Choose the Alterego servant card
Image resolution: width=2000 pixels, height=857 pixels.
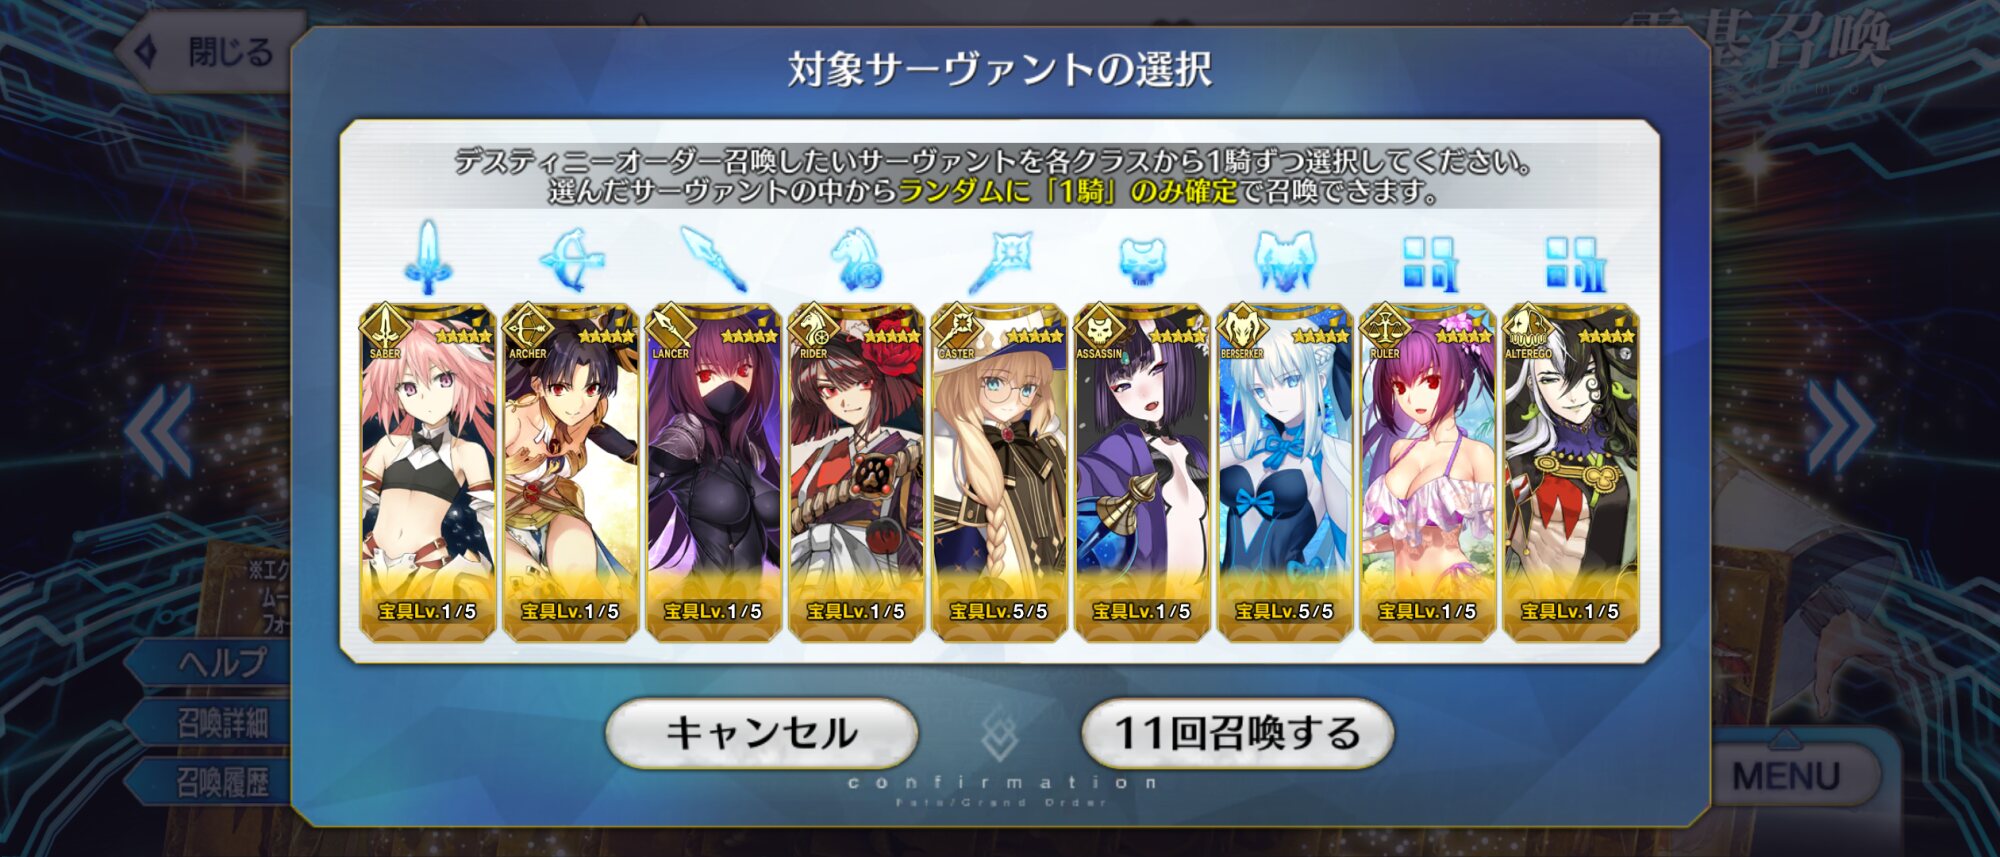pyautogui.click(x=1571, y=471)
